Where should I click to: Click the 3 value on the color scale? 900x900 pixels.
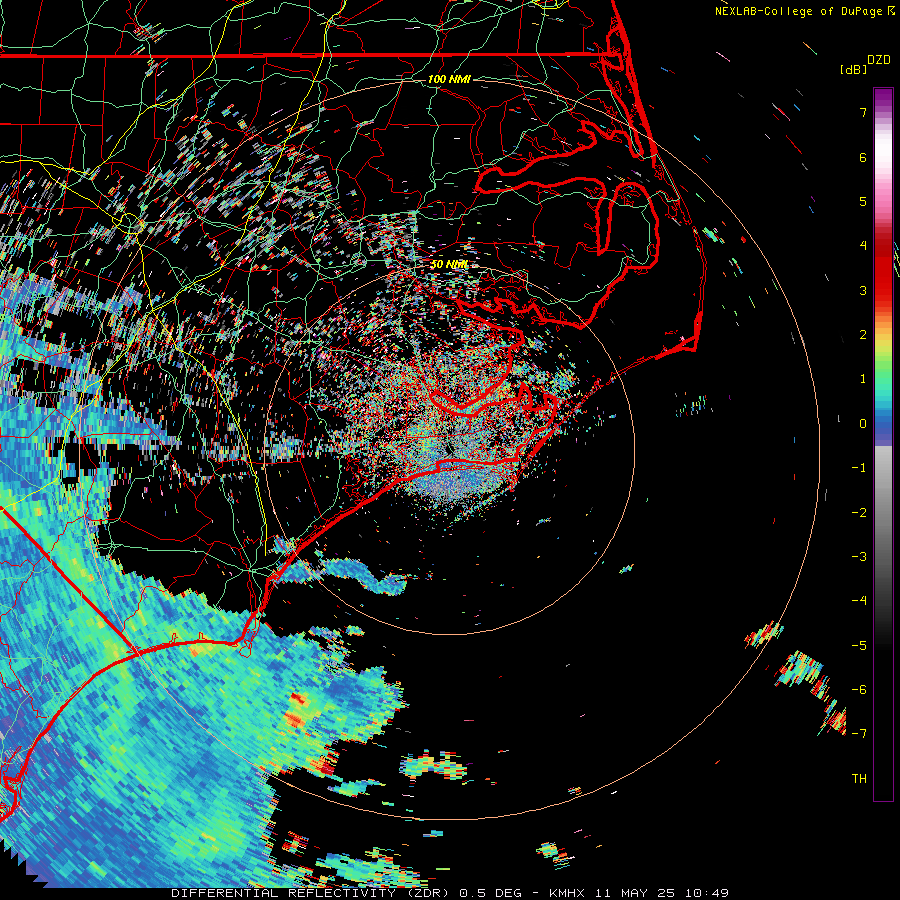tap(863, 290)
